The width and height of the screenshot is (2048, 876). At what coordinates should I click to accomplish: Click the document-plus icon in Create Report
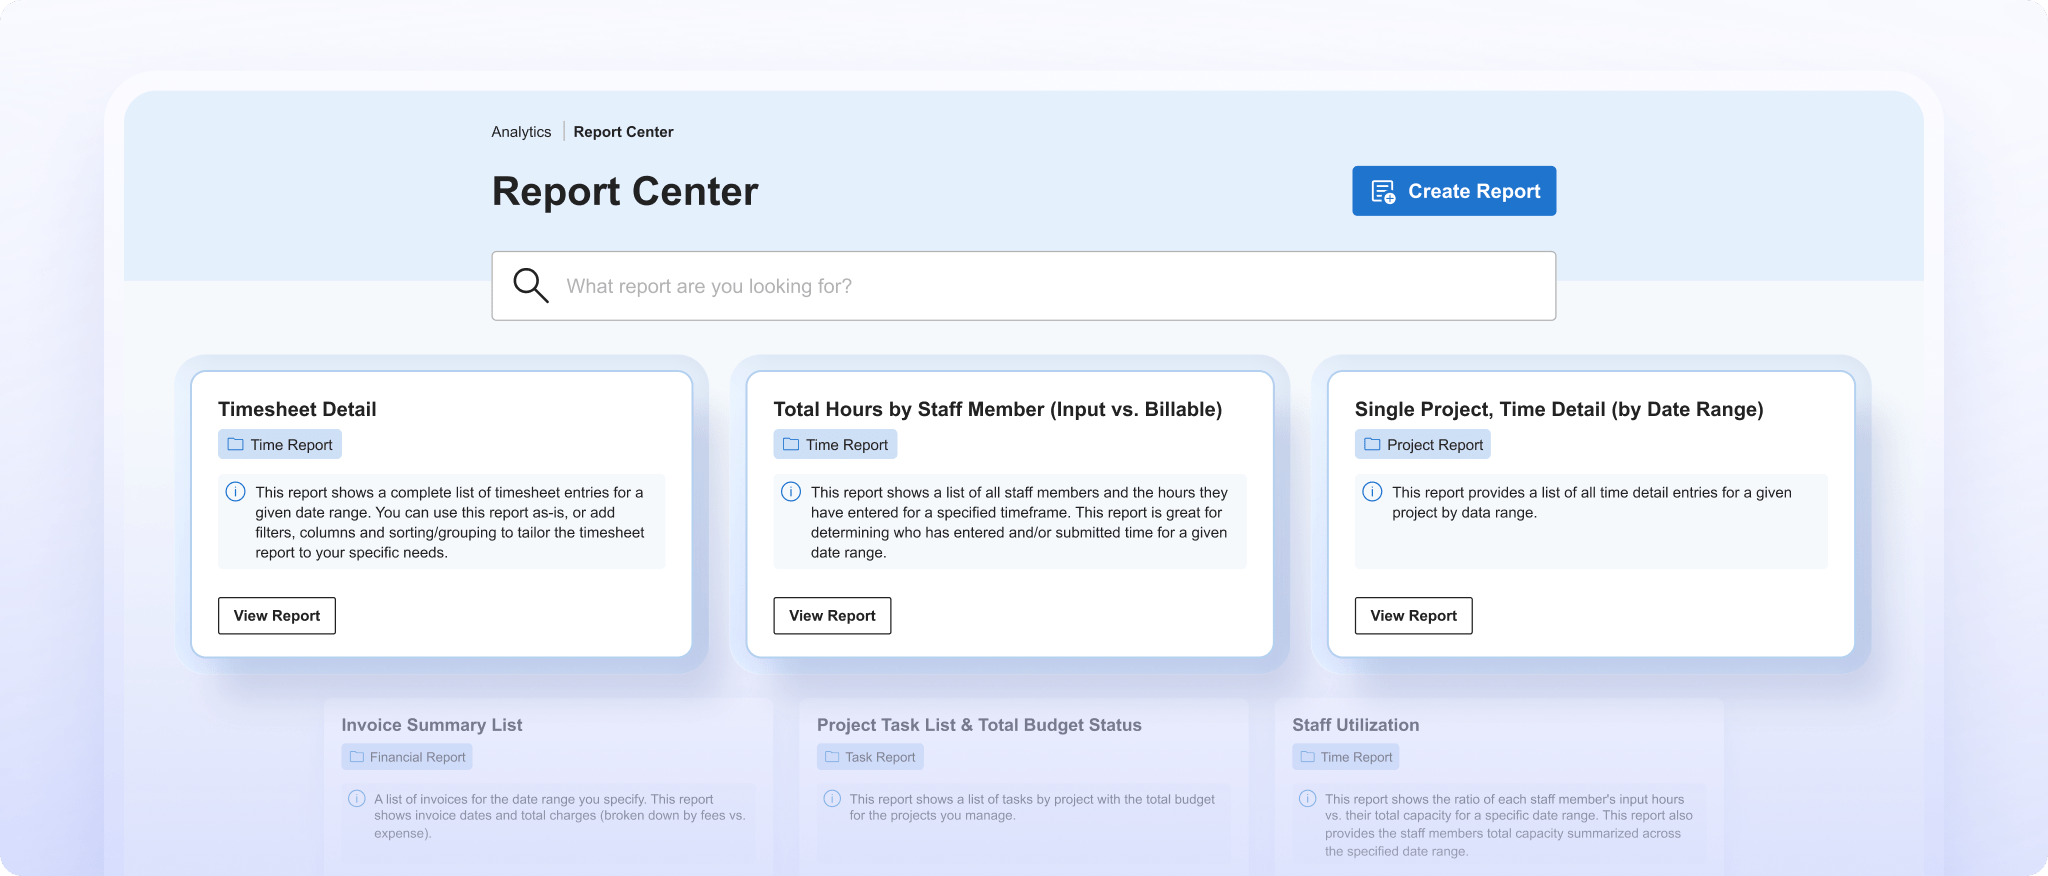click(1383, 191)
